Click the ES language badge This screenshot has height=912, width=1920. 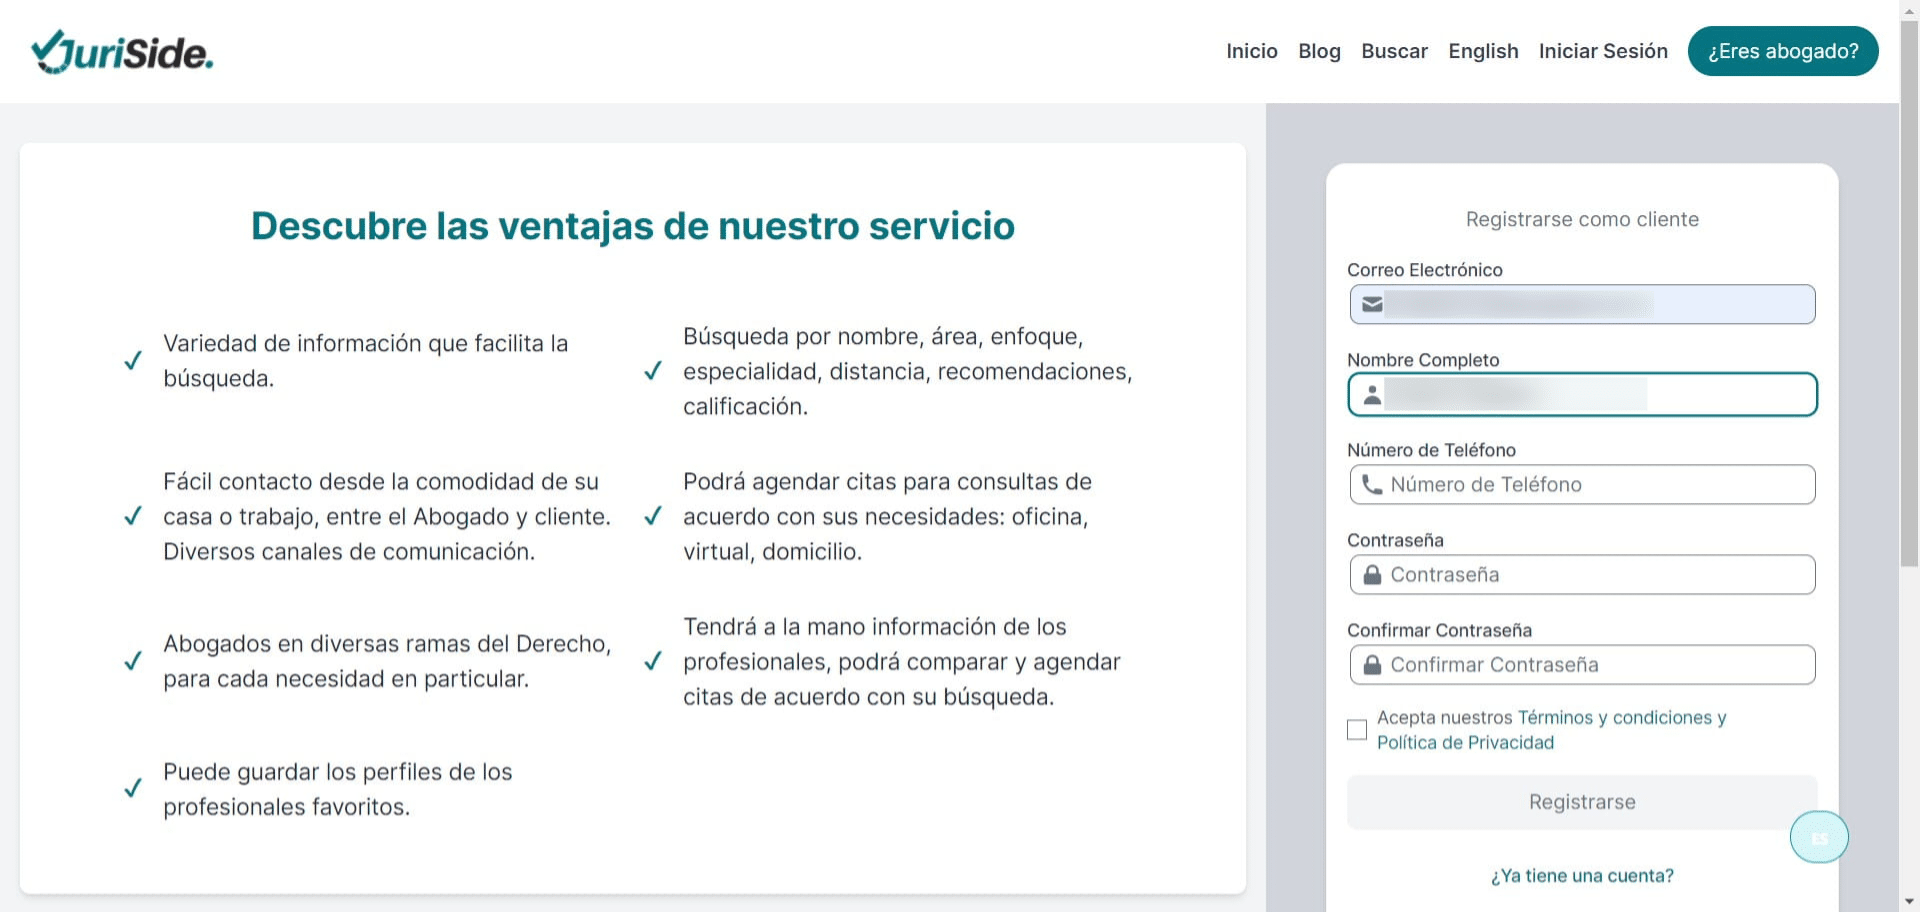(x=1819, y=837)
